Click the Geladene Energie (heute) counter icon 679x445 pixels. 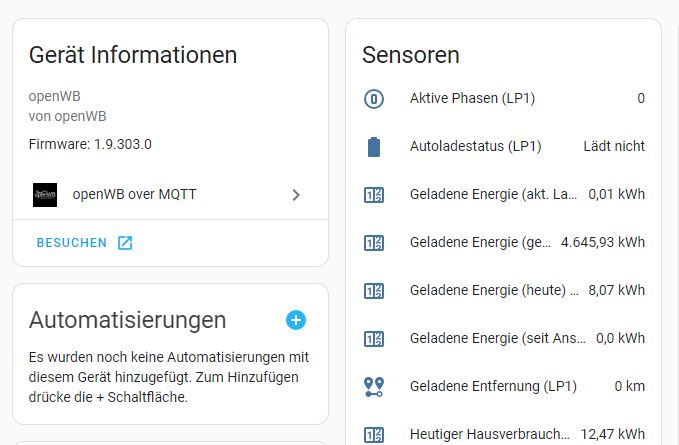[374, 290]
